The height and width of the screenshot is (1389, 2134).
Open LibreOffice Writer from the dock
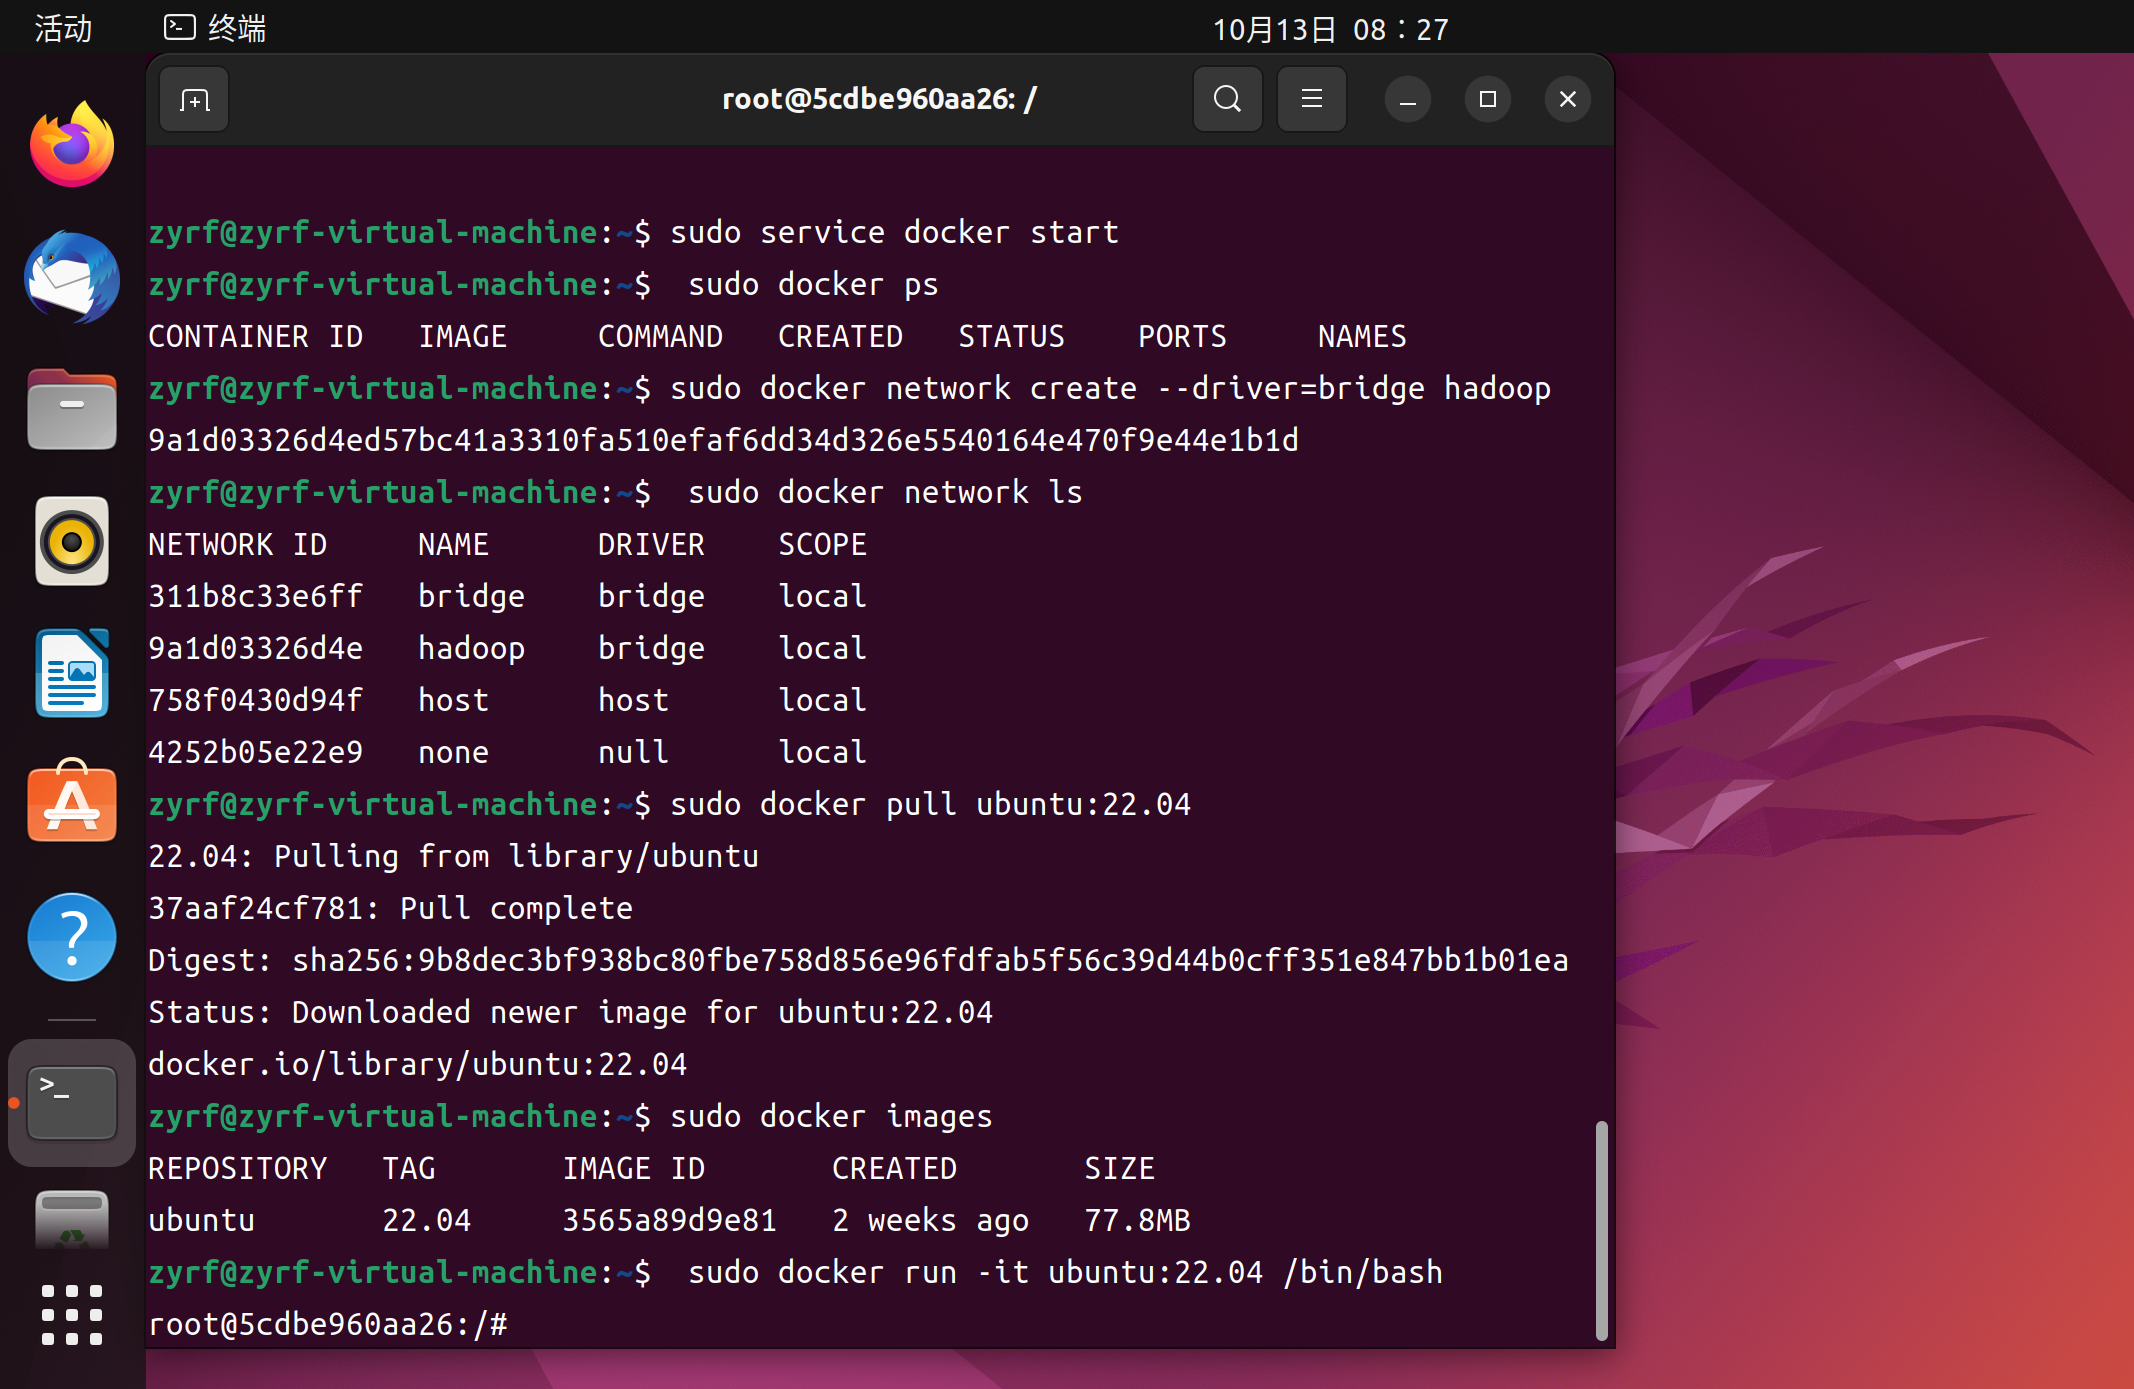tap(72, 673)
